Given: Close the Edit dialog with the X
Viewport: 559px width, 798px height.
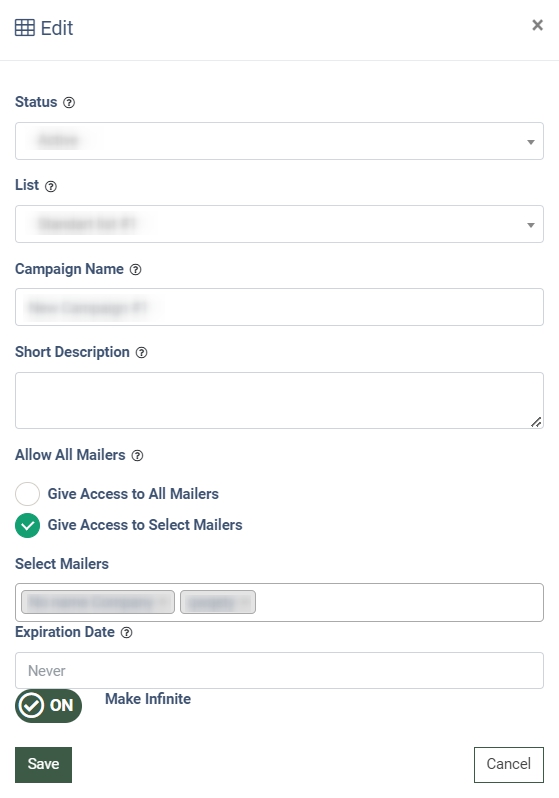Looking at the screenshot, I should pyautogui.click(x=537, y=25).
